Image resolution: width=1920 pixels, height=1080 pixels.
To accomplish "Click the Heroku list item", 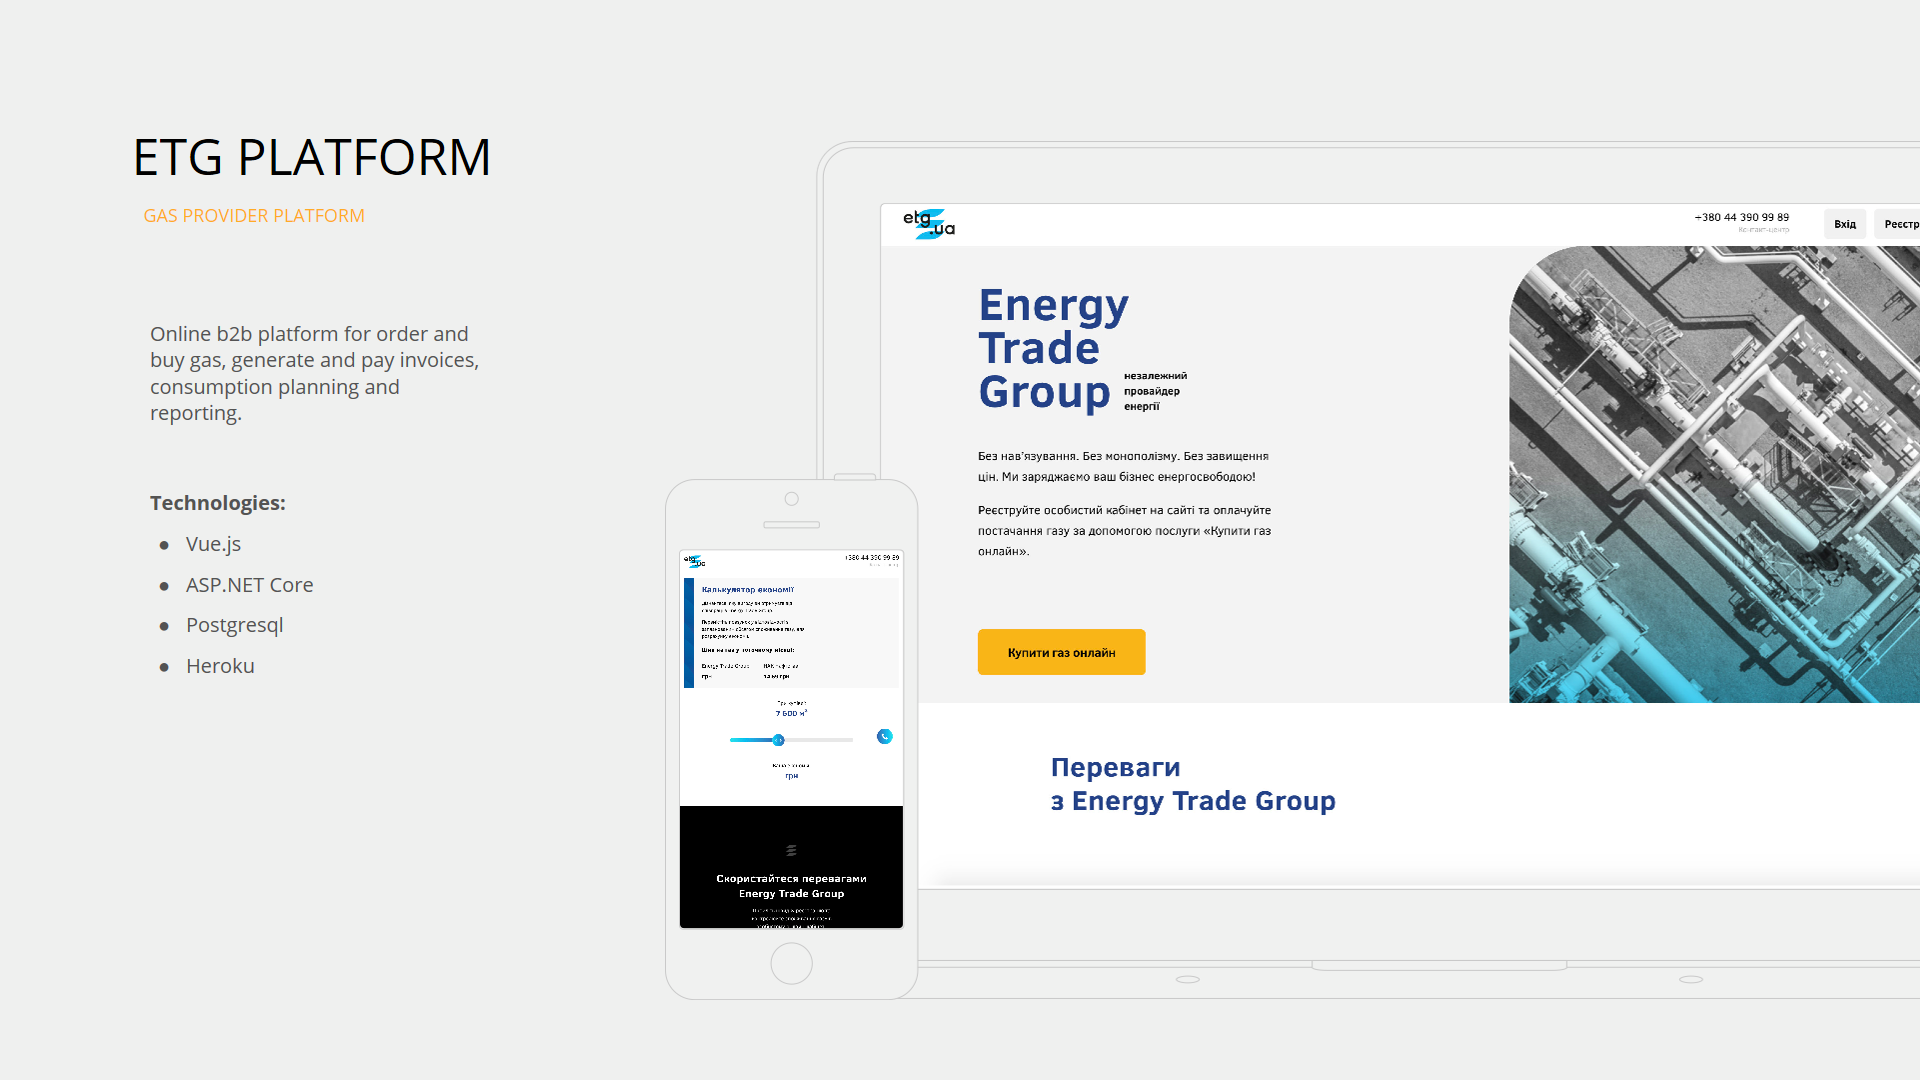I will [x=220, y=666].
